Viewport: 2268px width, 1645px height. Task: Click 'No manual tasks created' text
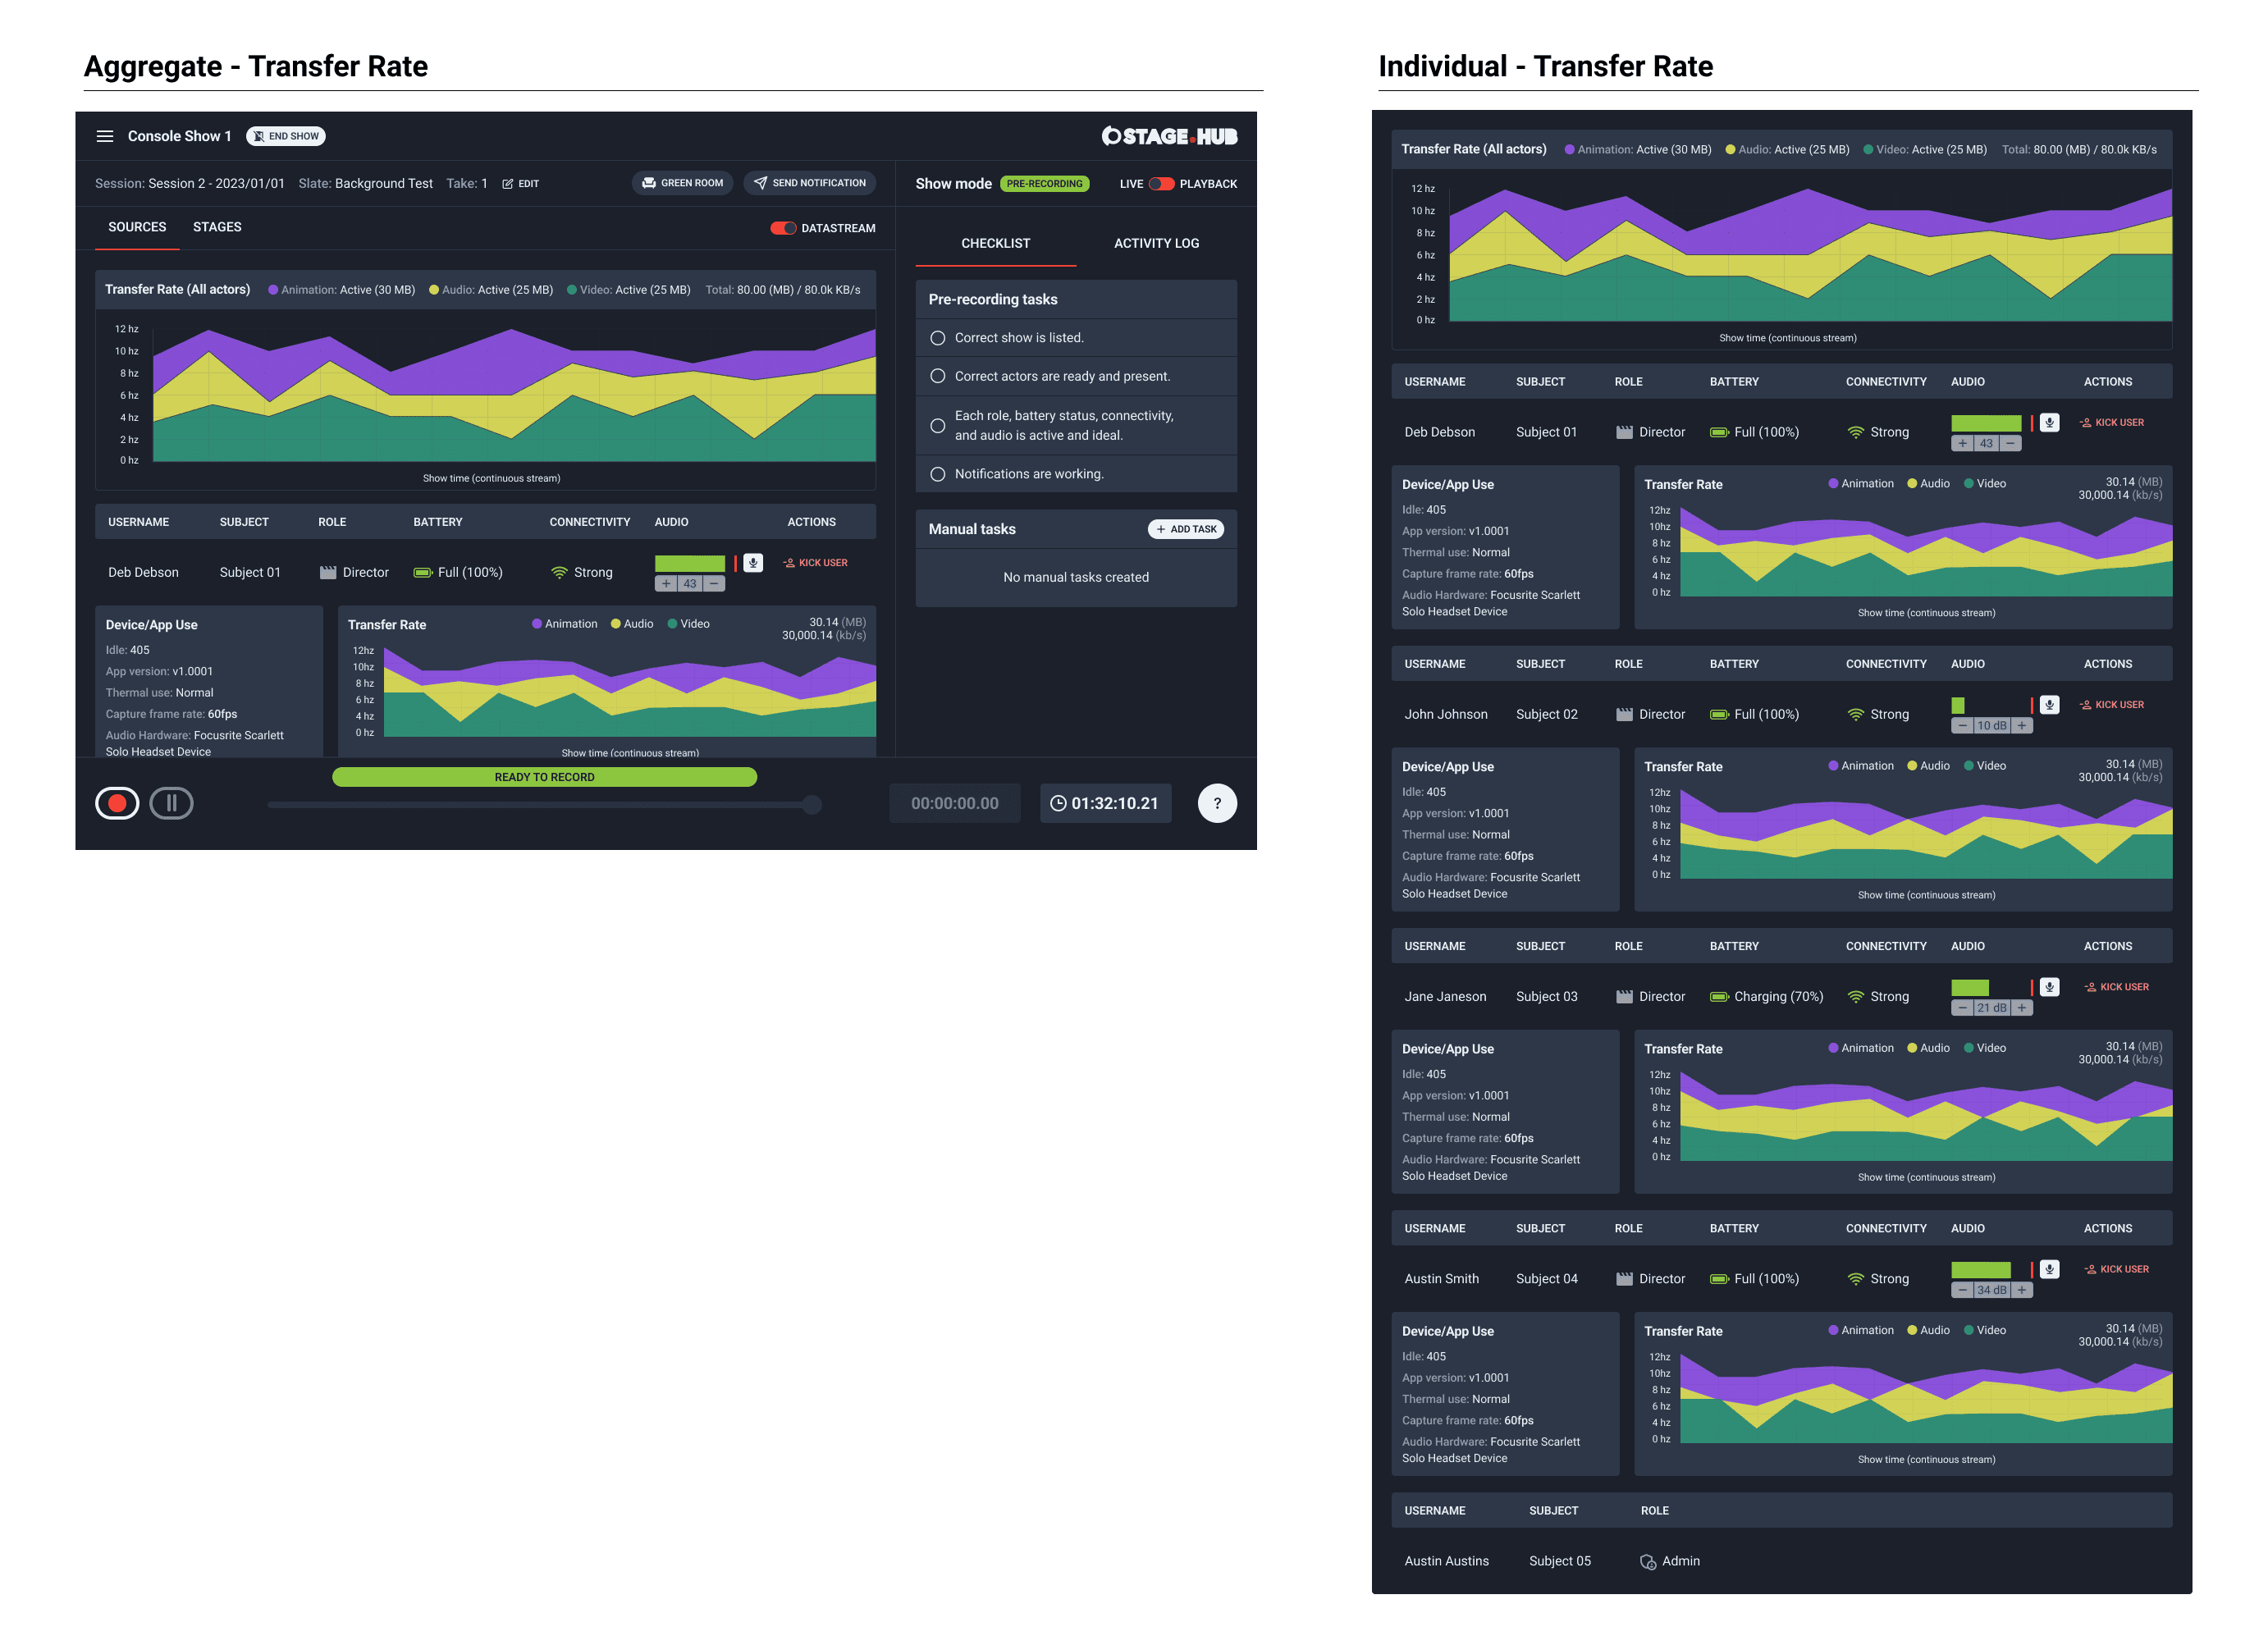pos(1076,577)
